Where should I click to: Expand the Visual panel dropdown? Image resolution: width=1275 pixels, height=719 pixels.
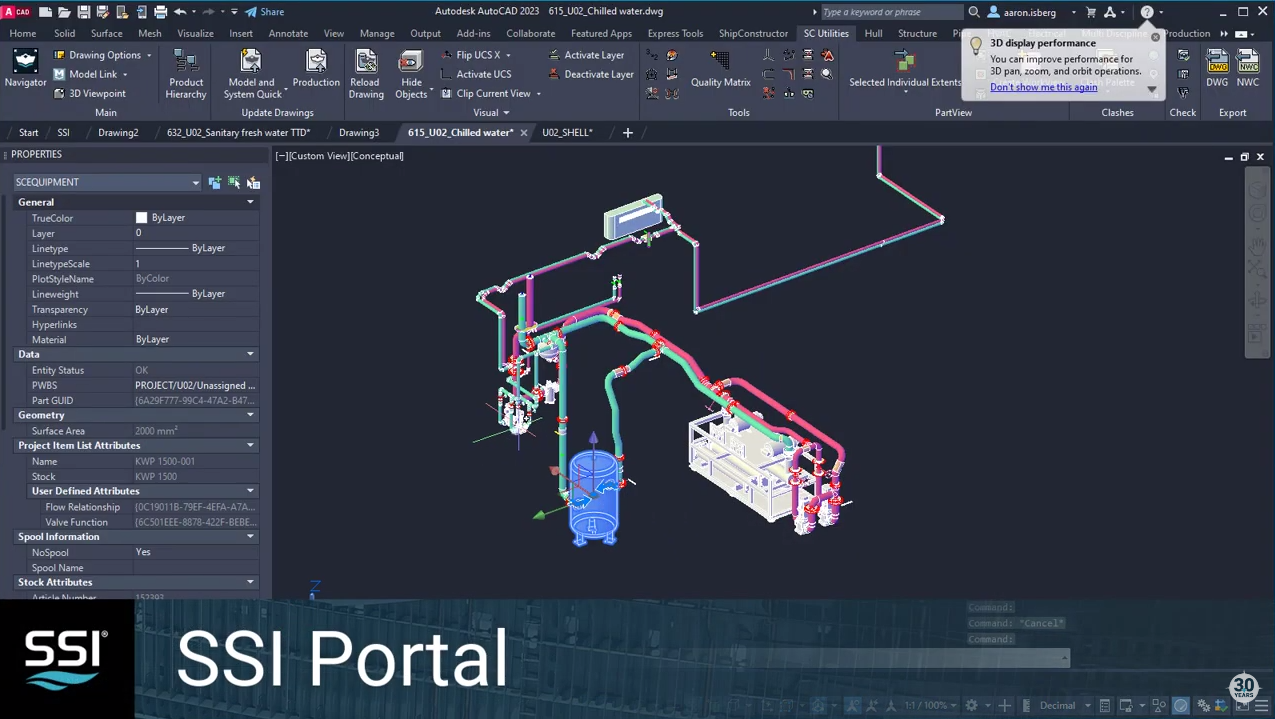(491, 113)
